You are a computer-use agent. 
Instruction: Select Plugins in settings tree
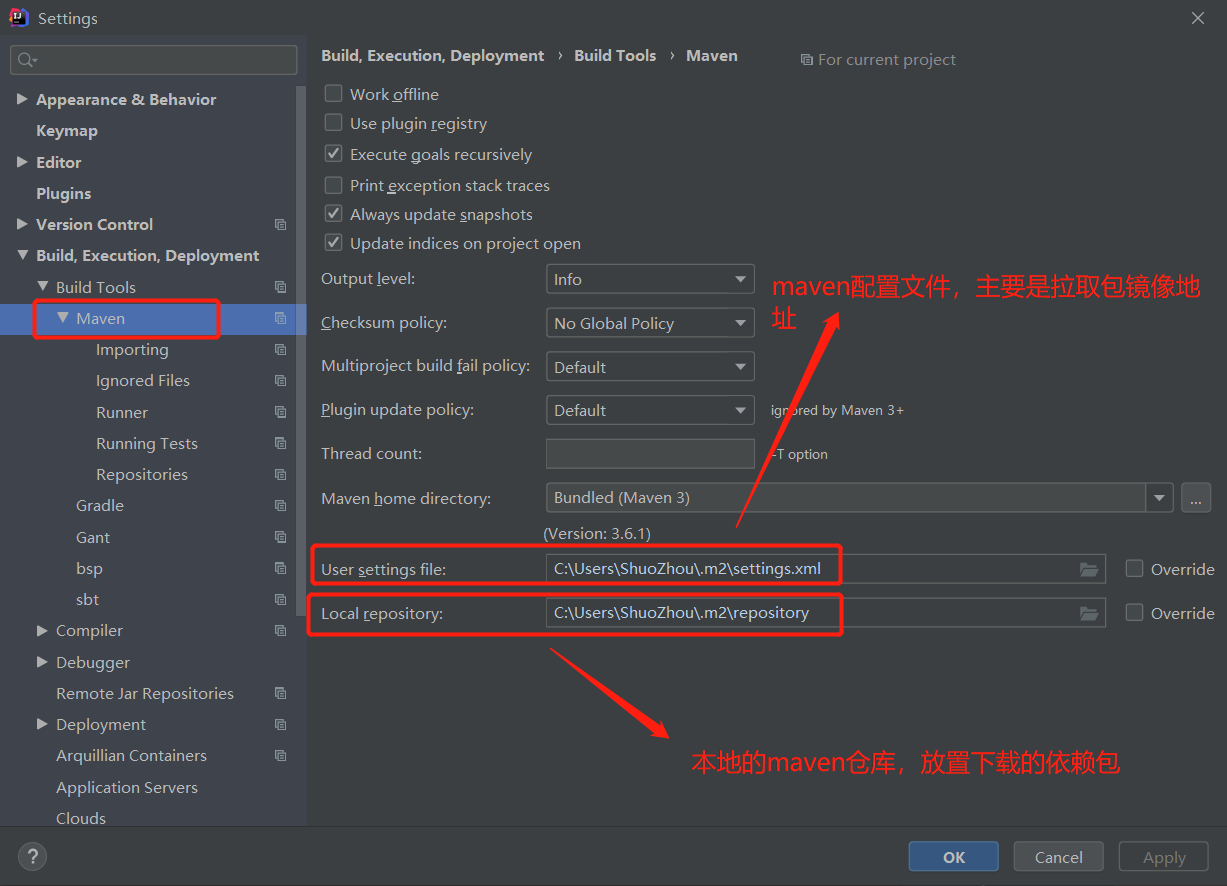pos(64,193)
